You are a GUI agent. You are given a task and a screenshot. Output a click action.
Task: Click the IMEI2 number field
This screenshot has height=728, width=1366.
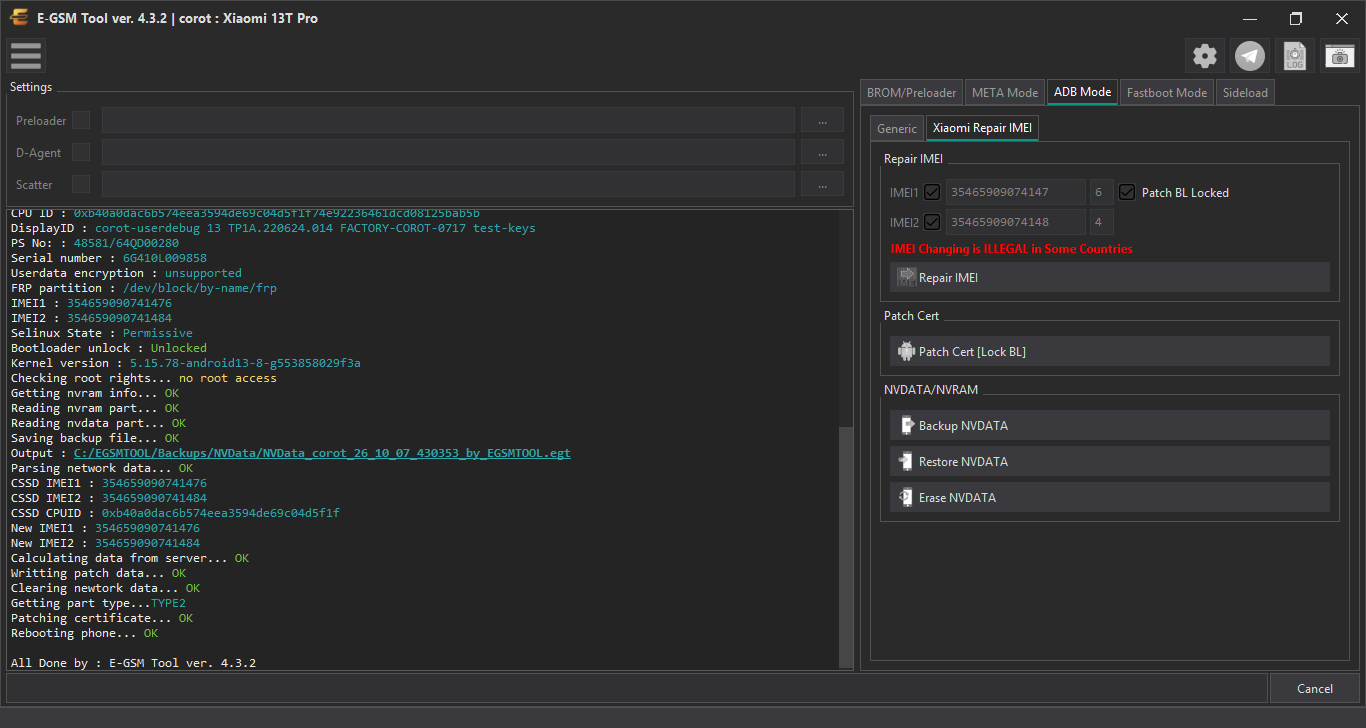coord(1016,222)
